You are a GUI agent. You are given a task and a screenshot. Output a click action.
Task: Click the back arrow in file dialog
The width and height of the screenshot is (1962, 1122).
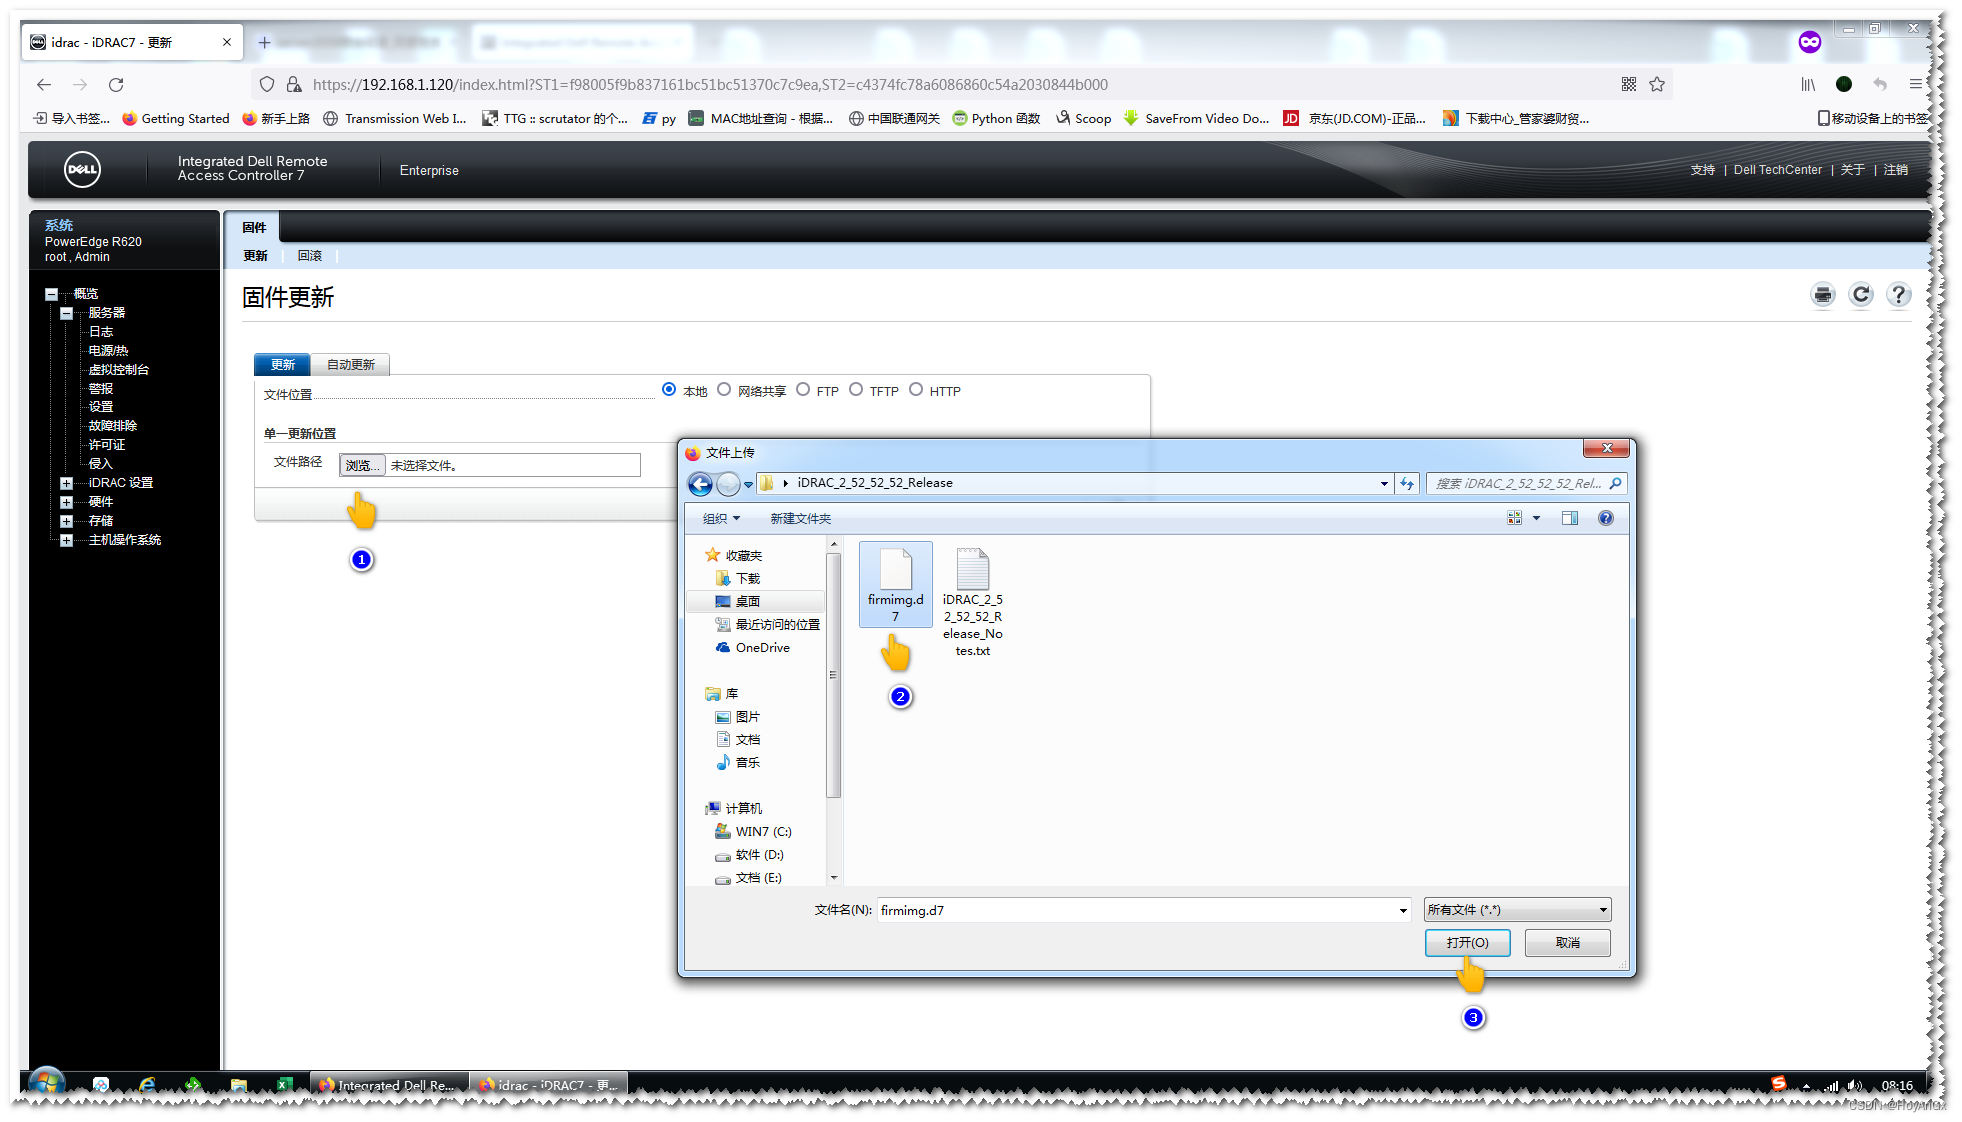700,484
